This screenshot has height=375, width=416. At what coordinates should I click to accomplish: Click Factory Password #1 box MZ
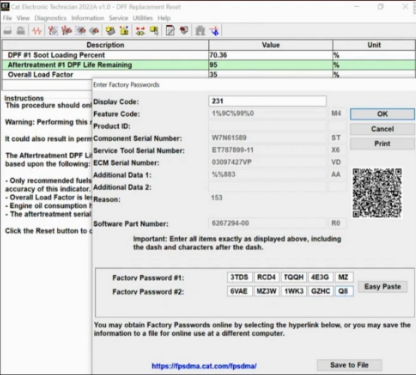344,277
